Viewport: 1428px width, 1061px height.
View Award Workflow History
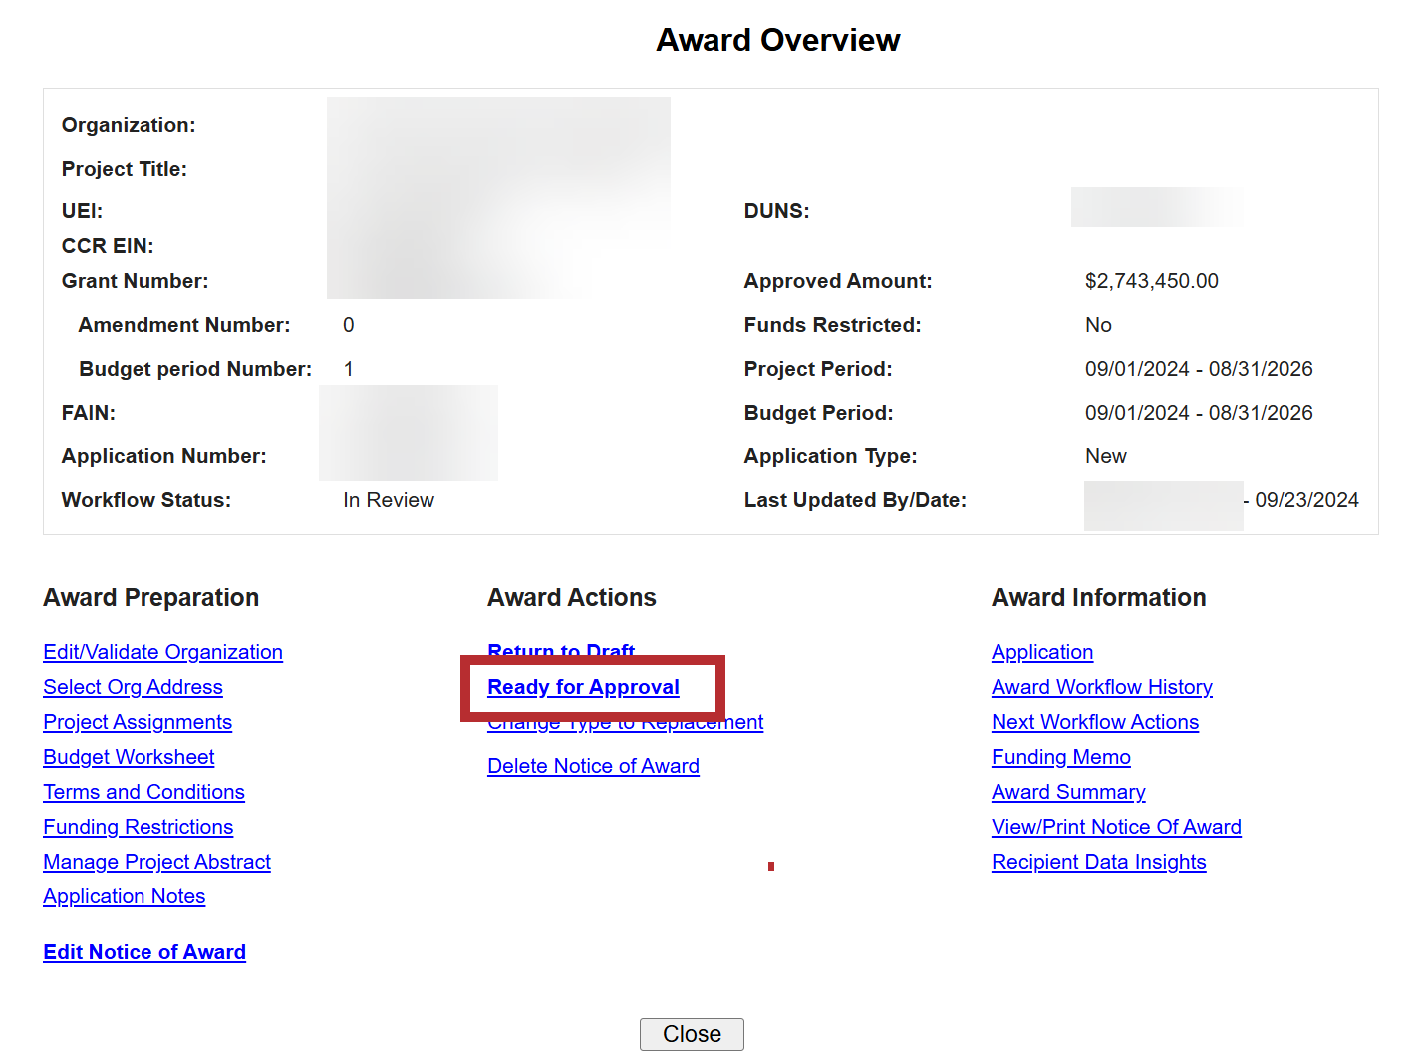(x=1102, y=687)
